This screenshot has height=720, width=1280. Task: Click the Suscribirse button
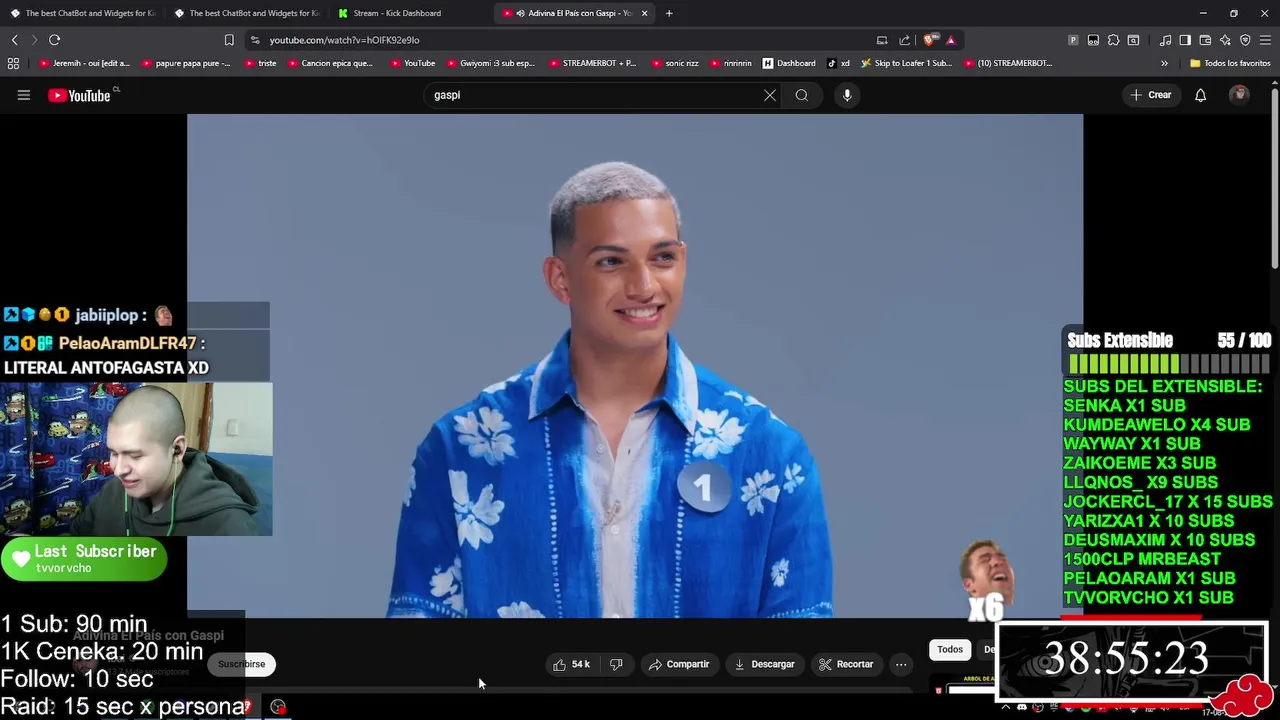click(242, 664)
